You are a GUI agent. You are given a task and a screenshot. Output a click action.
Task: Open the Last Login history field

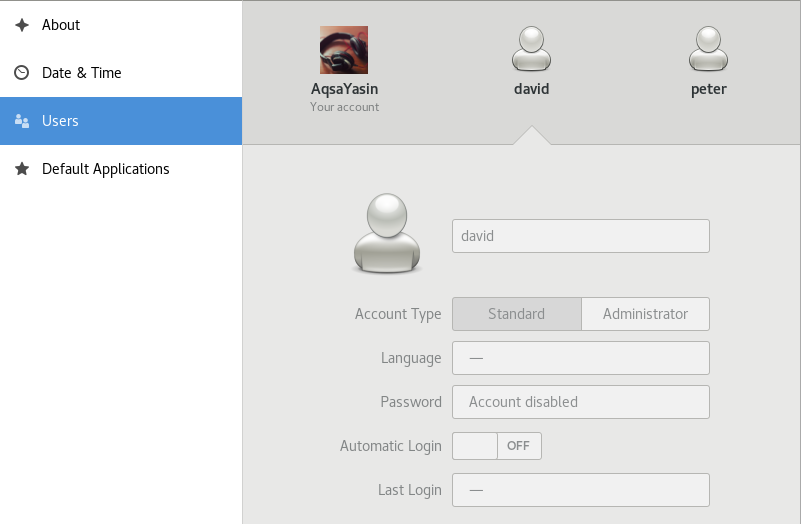point(580,490)
